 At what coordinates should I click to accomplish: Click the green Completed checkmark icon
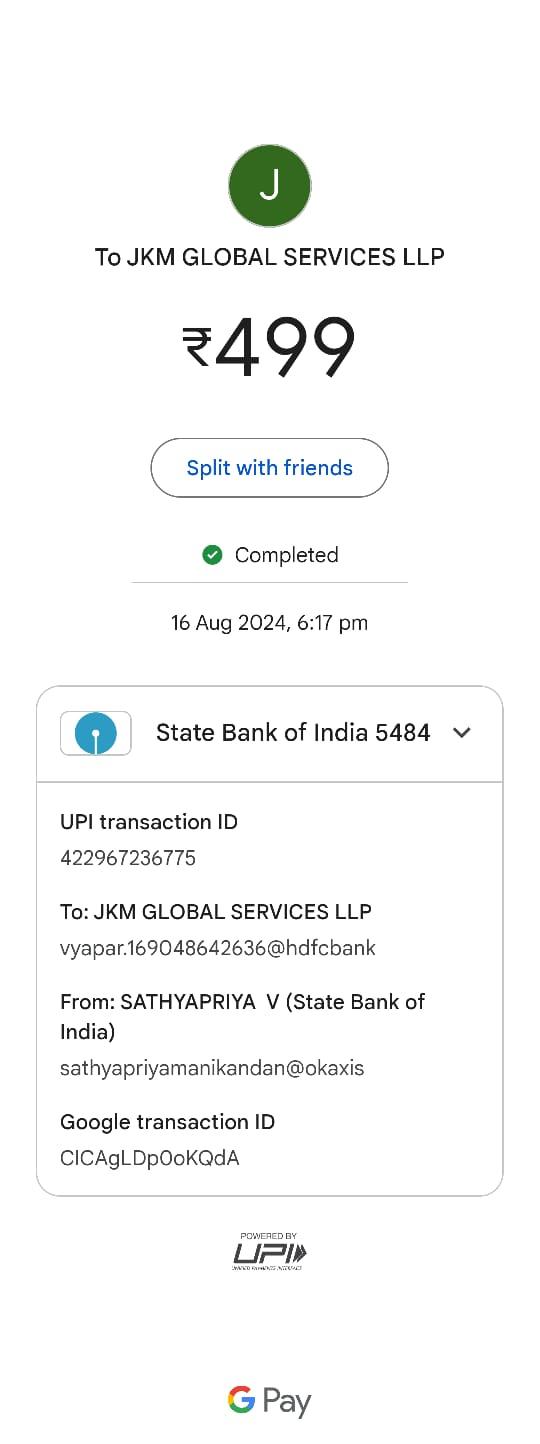click(212, 555)
